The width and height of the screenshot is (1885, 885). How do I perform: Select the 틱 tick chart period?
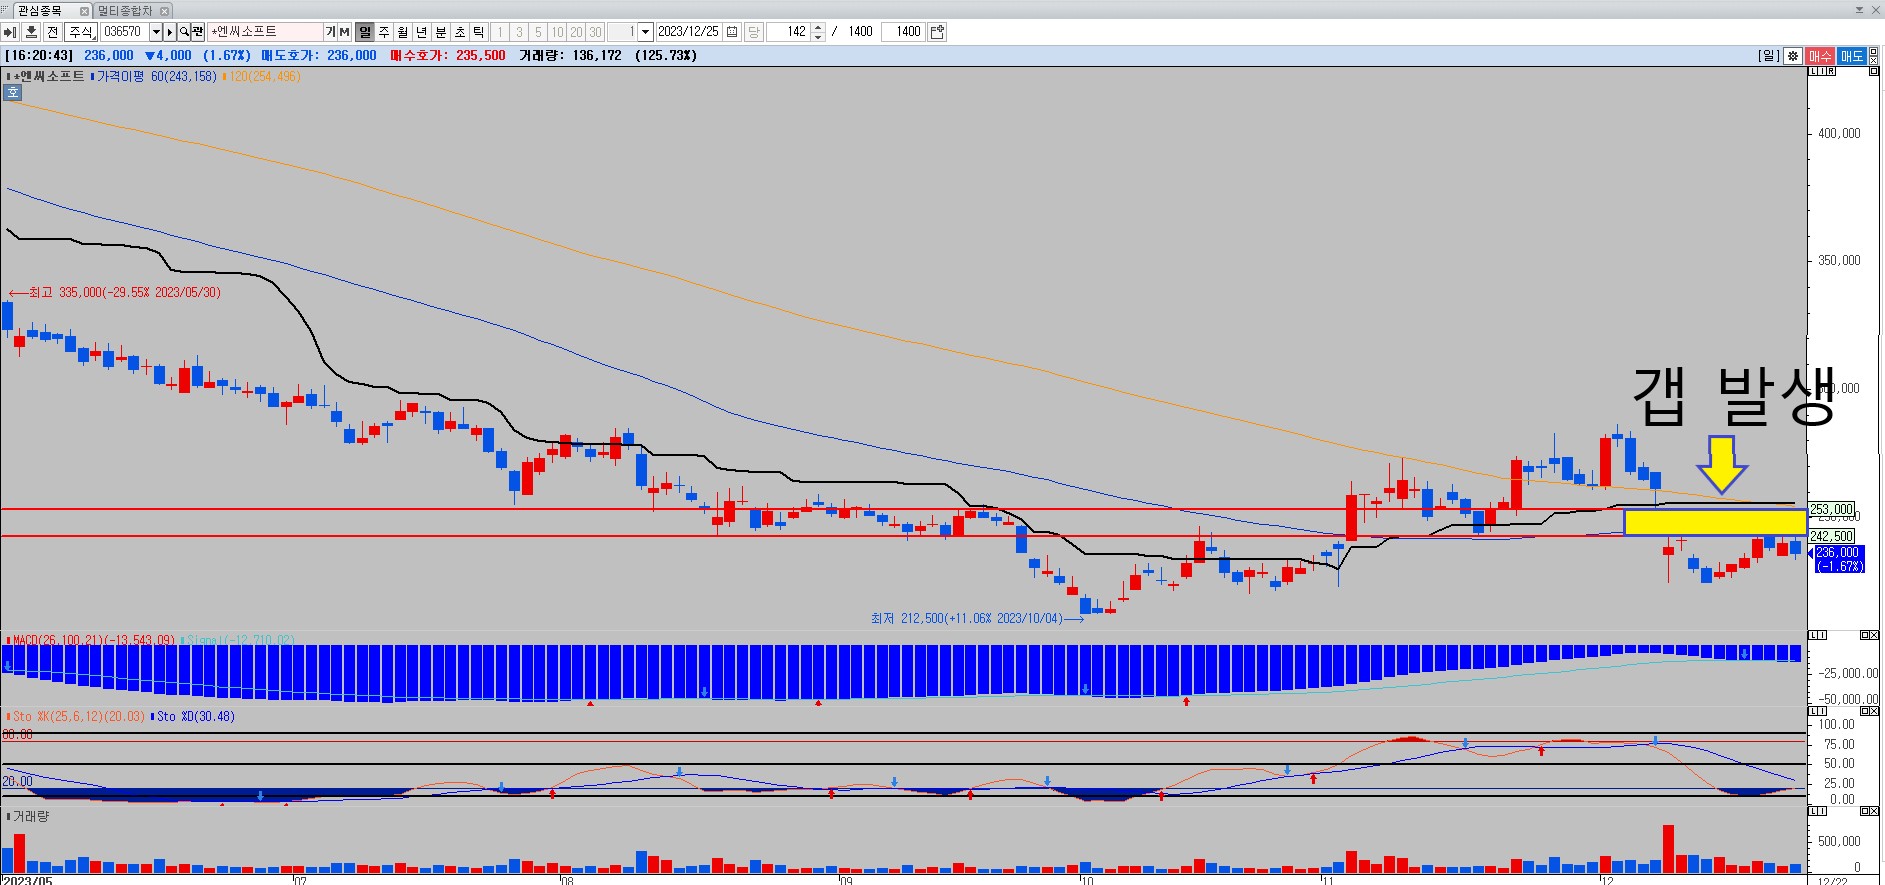(479, 32)
